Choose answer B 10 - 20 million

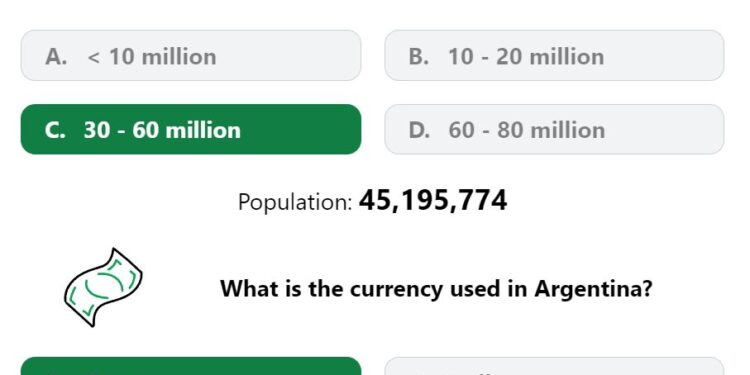pos(554,55)
